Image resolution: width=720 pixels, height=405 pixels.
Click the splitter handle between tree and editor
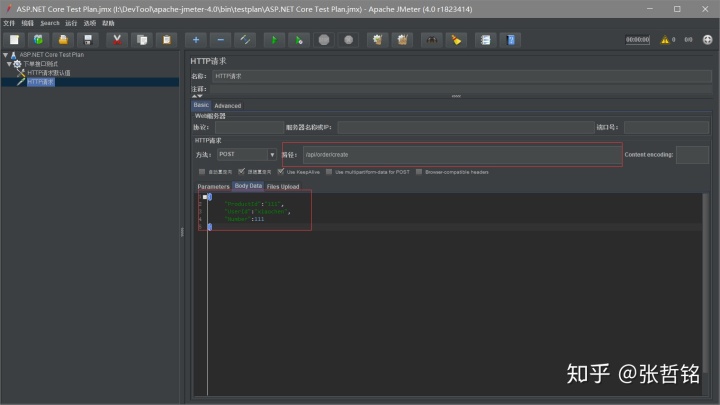pos(182,232)
